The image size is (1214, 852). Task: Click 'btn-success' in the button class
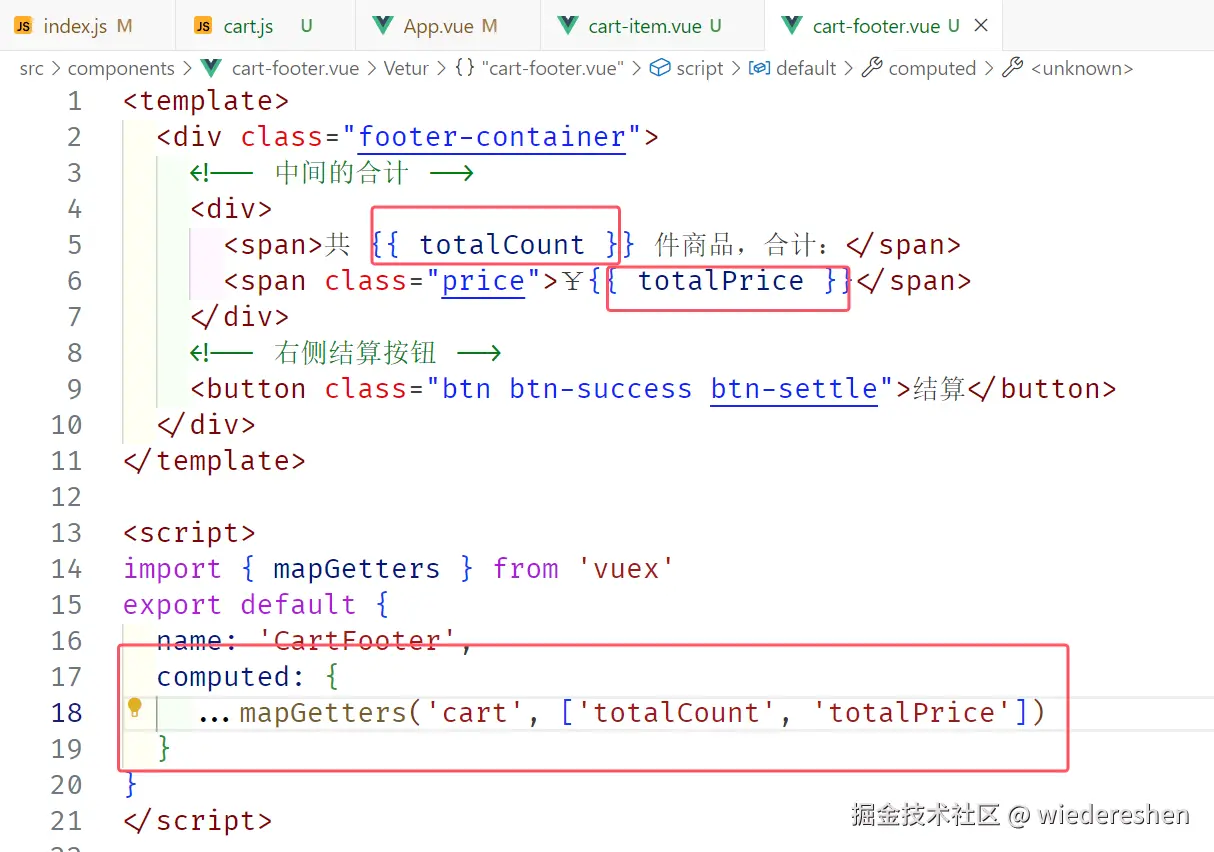[x=600, y=389]
